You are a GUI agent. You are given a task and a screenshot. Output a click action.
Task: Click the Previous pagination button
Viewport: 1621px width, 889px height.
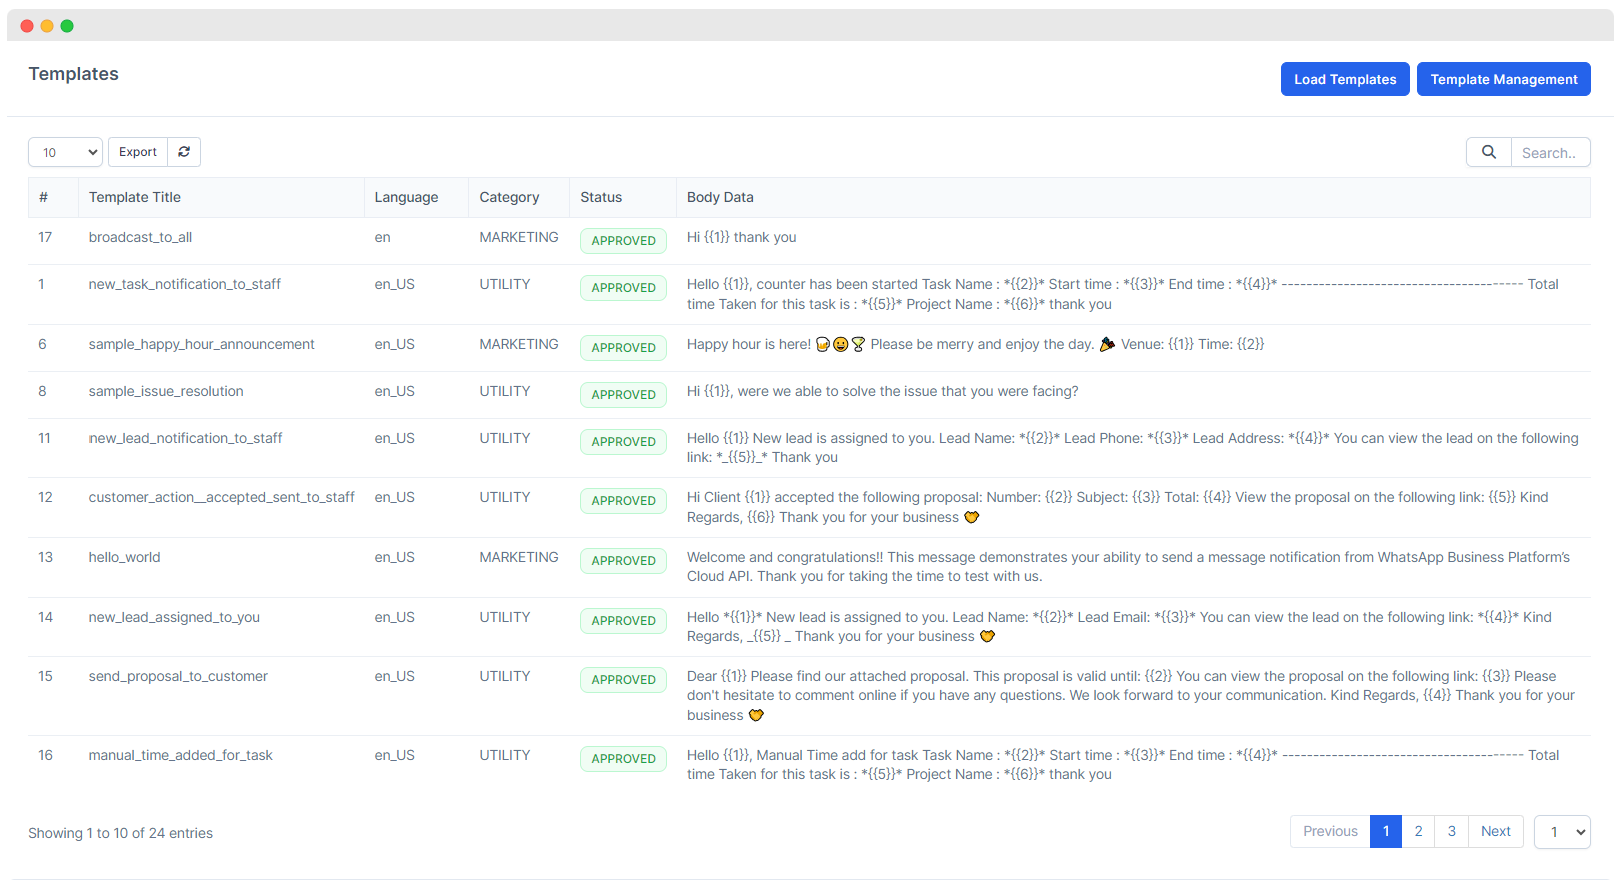click(1329, 832)
